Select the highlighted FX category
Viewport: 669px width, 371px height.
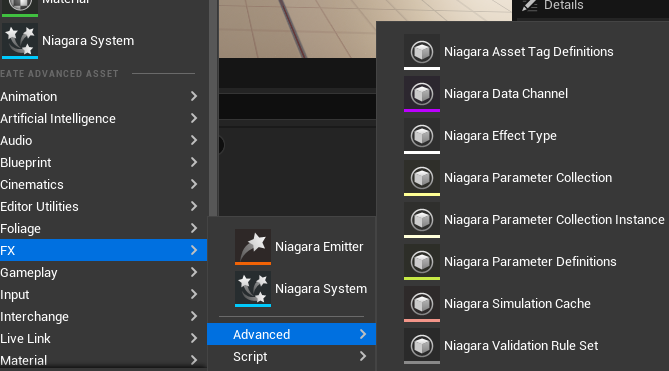click(x=103, y=250)
